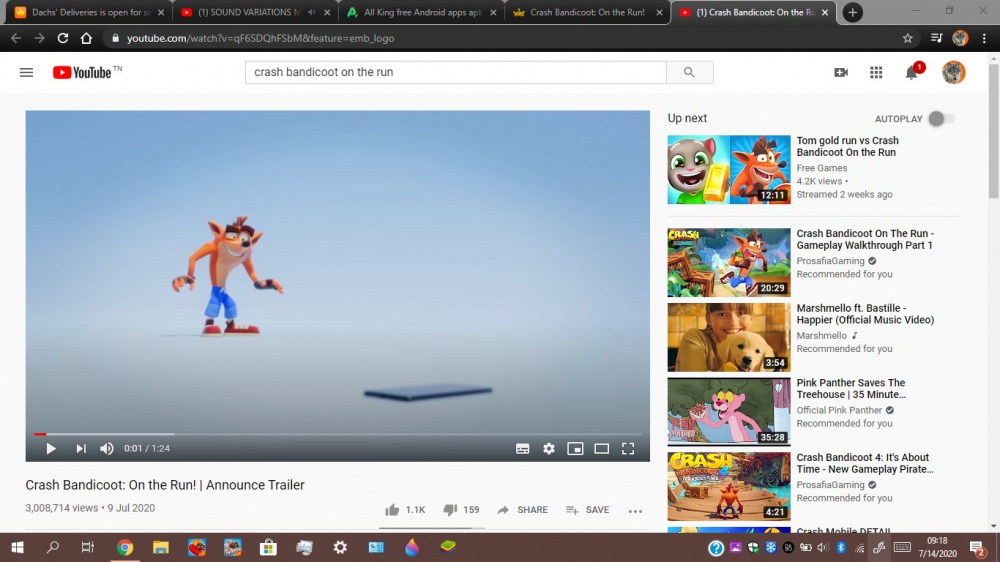Switch to miniplayer mode

[575, 448]
